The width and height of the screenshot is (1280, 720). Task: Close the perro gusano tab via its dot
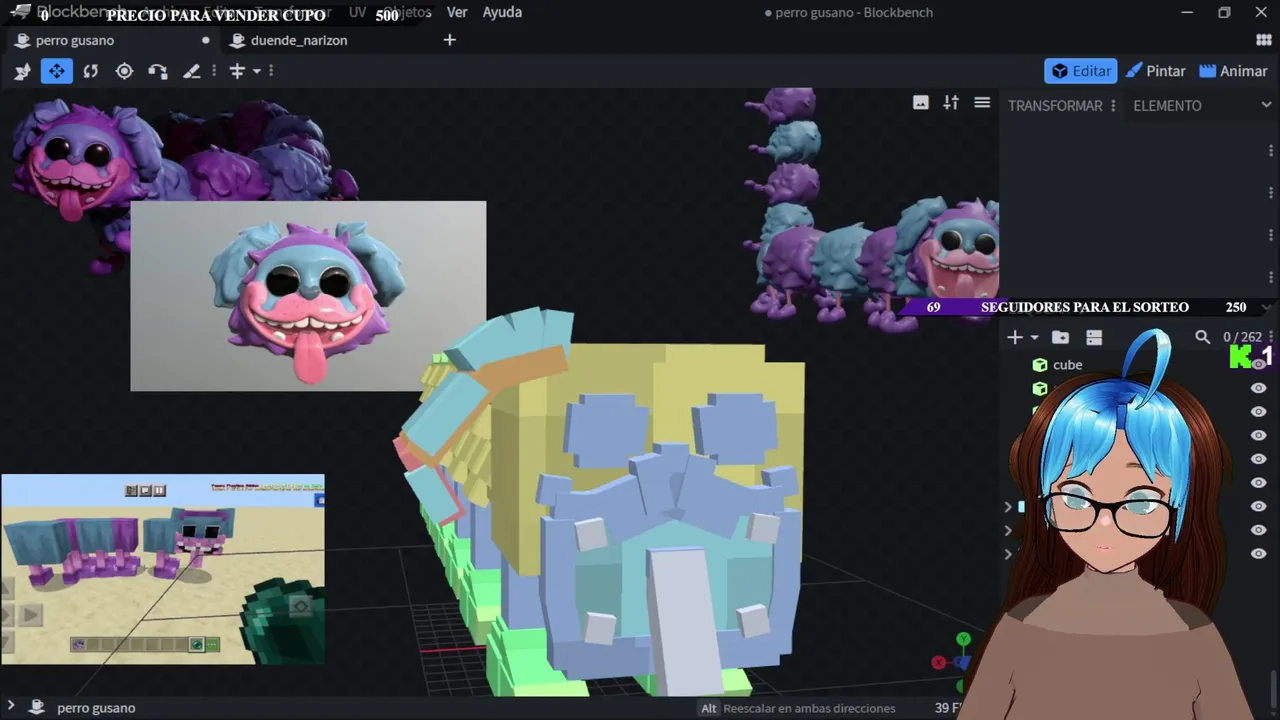206,40
